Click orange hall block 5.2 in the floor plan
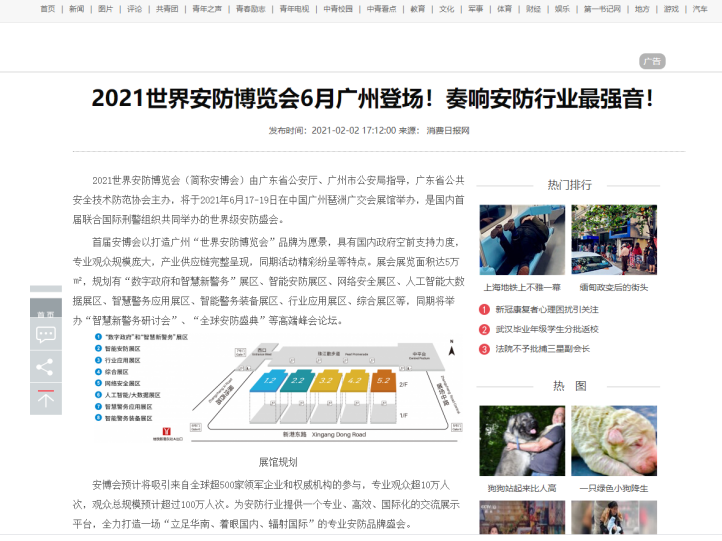722x541 pixels. click(383, 381)
